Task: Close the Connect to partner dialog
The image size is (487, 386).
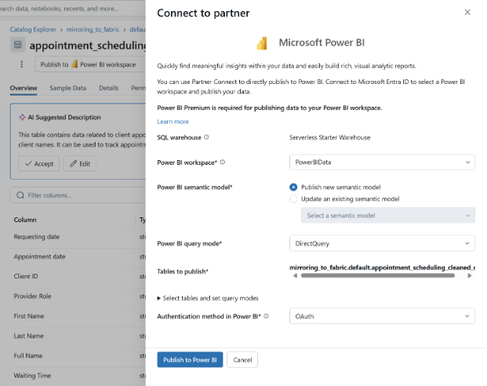Action: pos(467,12)
